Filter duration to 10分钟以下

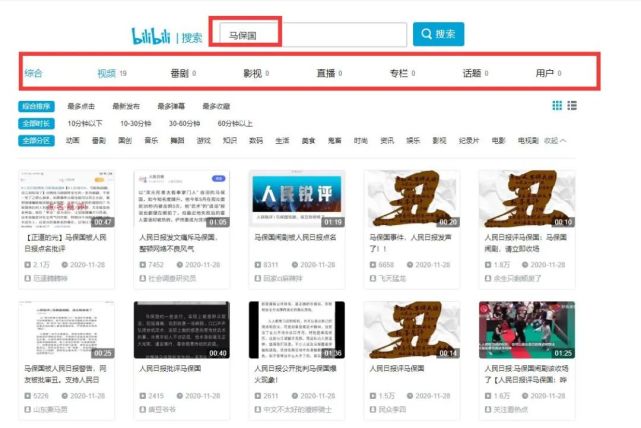pos(85,123)
